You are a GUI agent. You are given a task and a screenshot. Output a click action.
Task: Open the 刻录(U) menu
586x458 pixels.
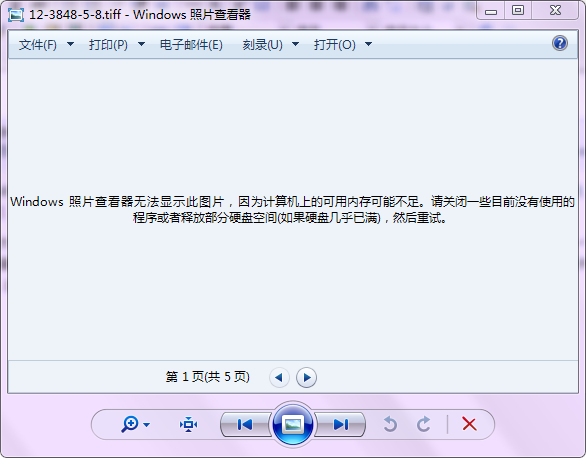click(x=262, y=45)
